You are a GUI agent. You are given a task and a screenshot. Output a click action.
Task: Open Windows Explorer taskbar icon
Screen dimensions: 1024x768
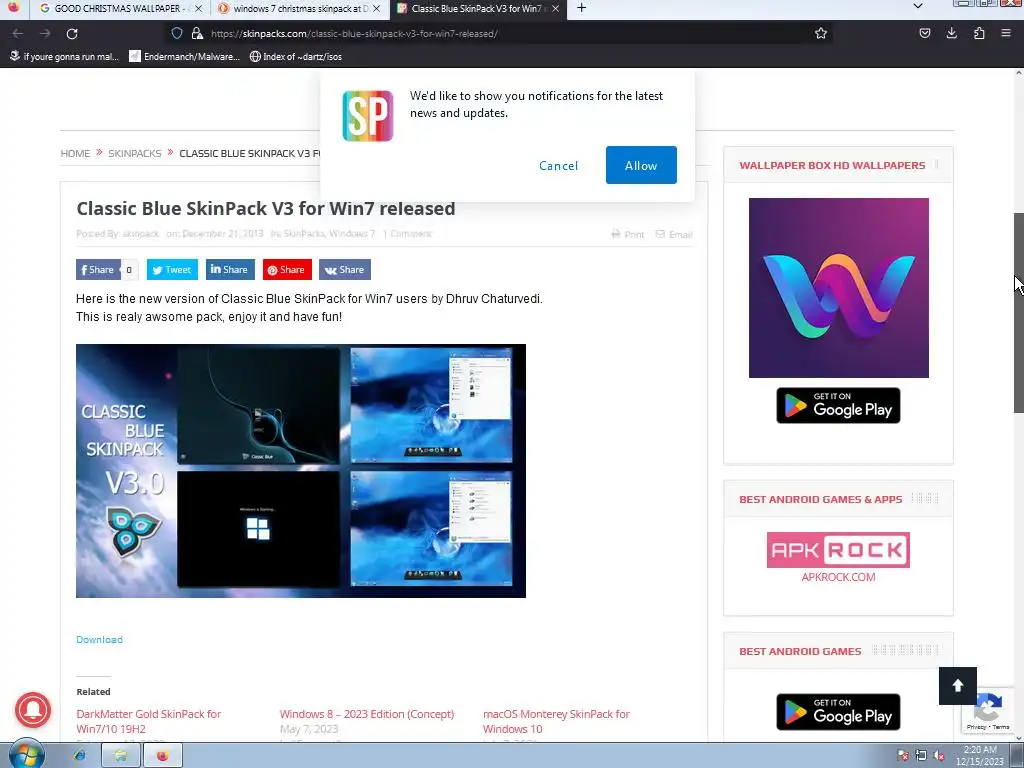(121, 756)
